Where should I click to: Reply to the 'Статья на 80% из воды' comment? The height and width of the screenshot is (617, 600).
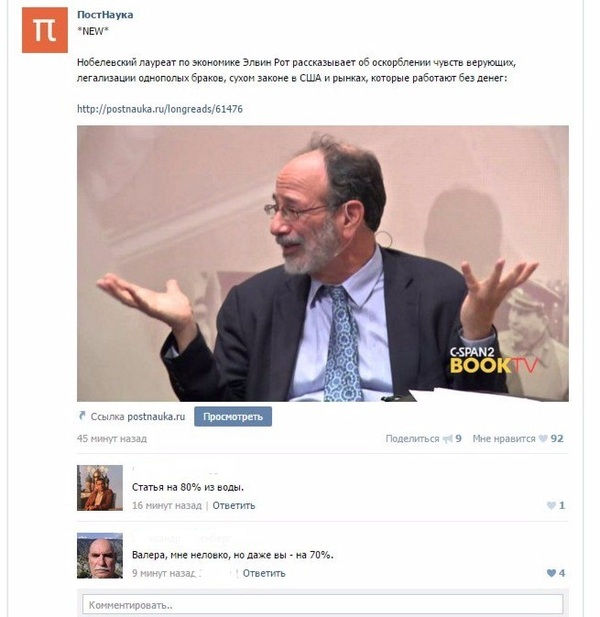coord(234,505)
